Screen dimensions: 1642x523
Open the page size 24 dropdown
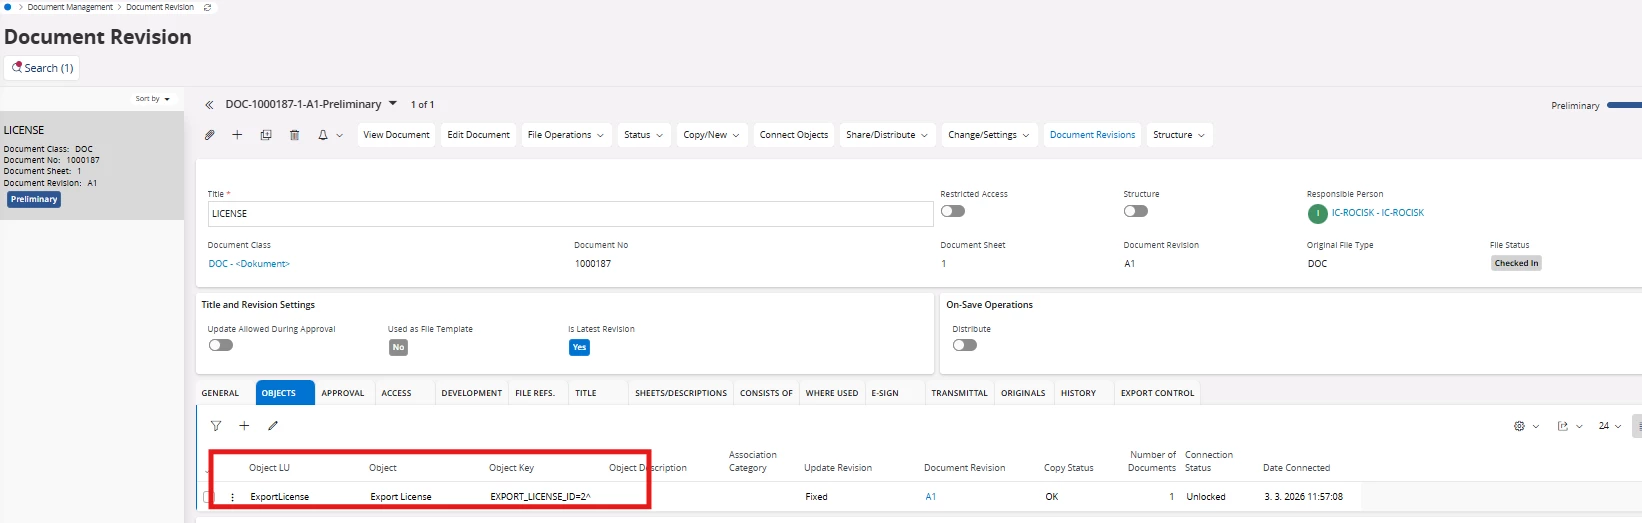tap(1610, 426)
